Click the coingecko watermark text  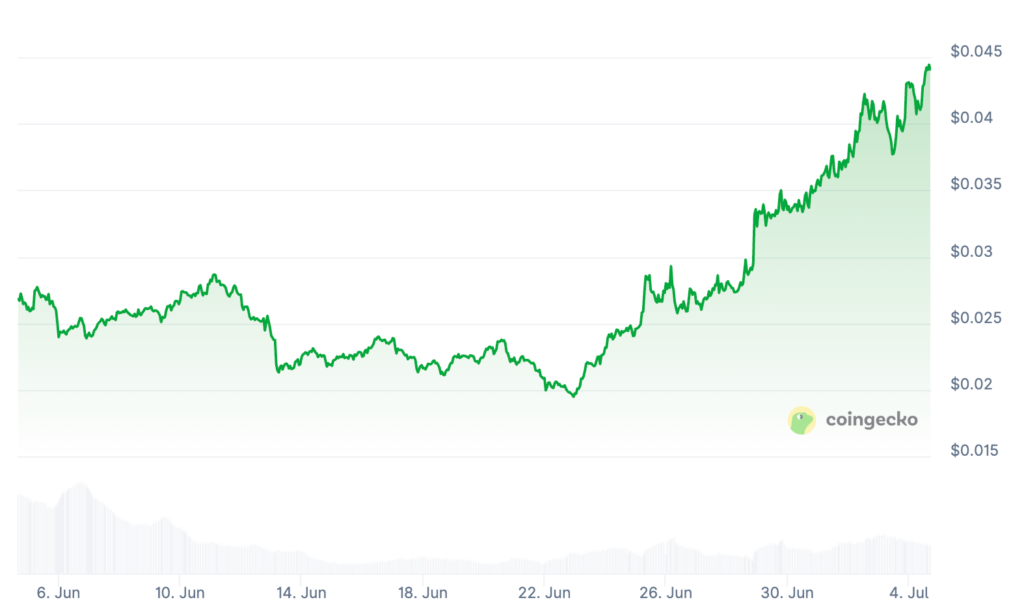point(871,420)
